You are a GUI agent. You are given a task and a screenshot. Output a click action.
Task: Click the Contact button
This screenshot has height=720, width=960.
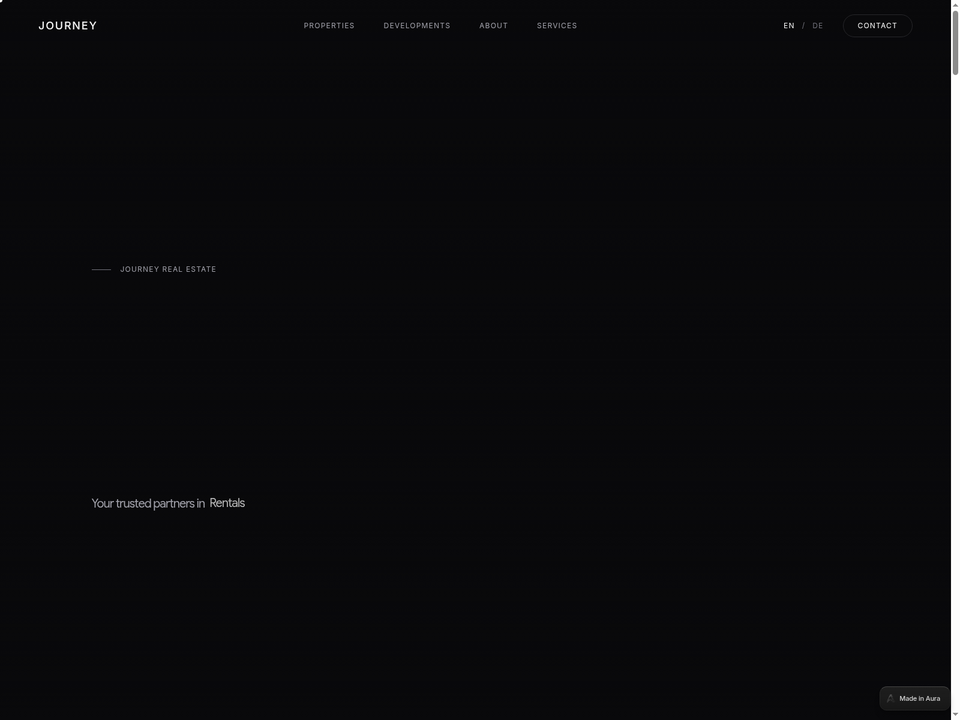877,26
